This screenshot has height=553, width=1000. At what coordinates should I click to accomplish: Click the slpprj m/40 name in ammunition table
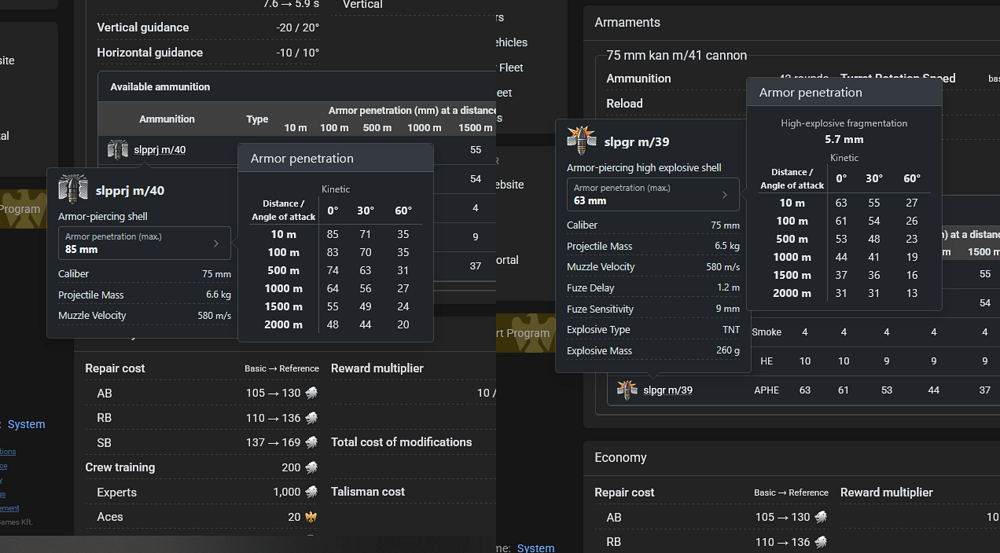160,150
